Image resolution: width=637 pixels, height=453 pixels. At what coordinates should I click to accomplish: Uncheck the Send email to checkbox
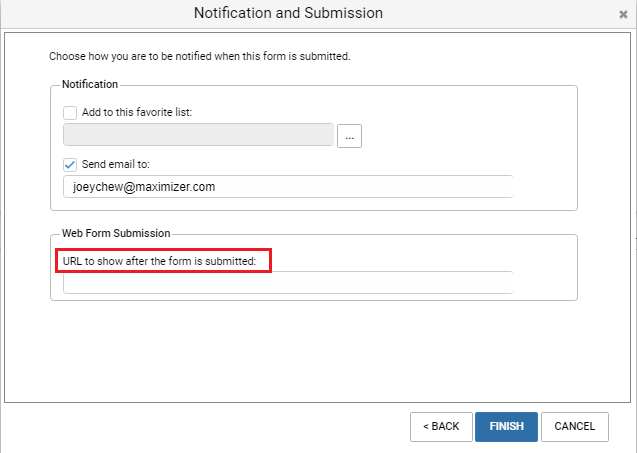70,165
